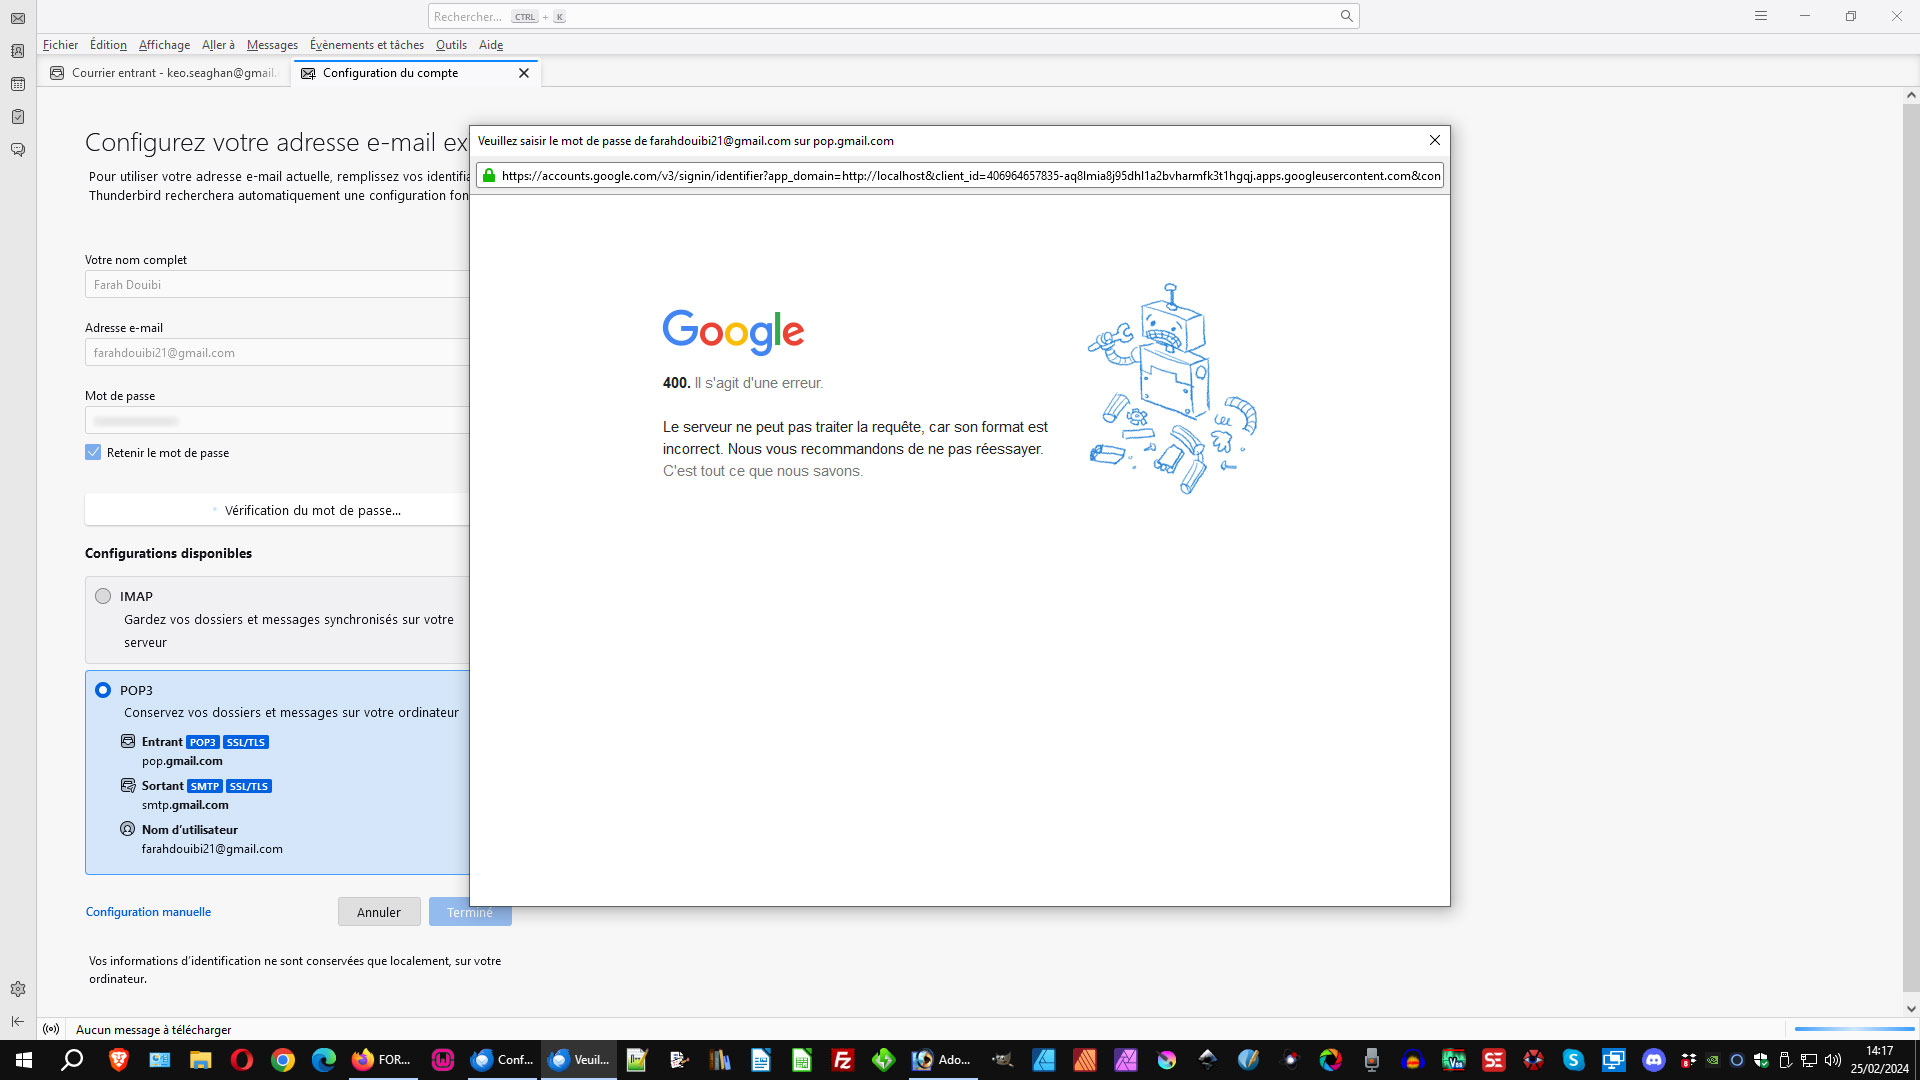Click the Mot de passe field
The image size is (1920, 1080).
[x=277, y=421]
